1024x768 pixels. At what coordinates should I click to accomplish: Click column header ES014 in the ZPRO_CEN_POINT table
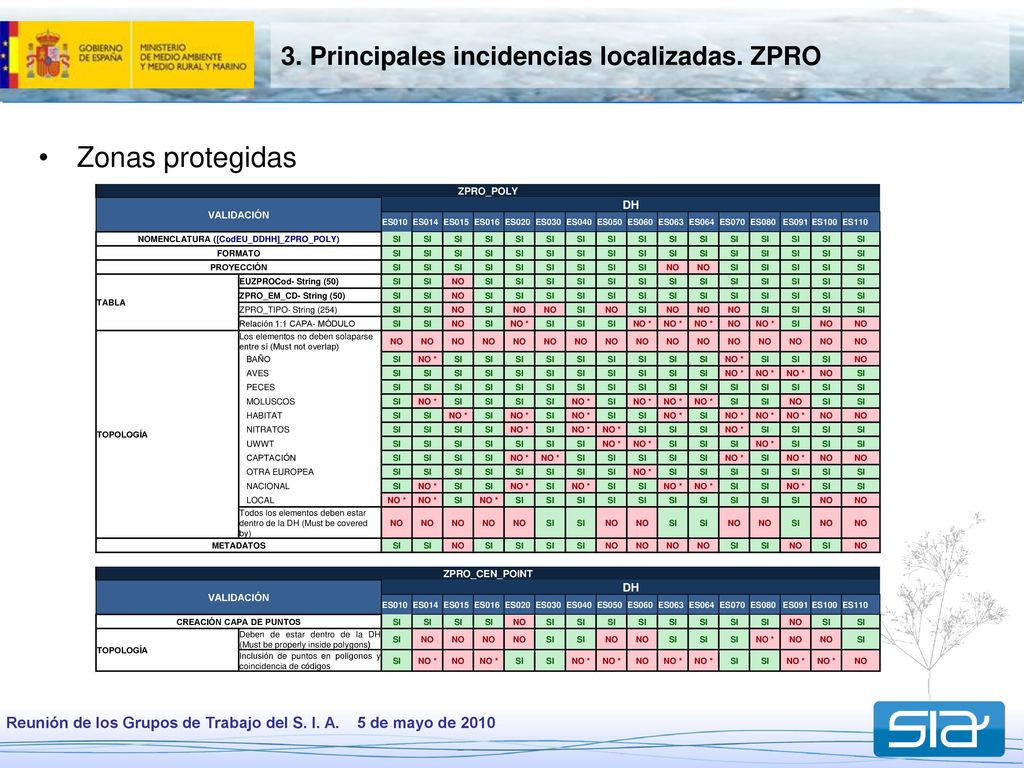click(426, 605)
